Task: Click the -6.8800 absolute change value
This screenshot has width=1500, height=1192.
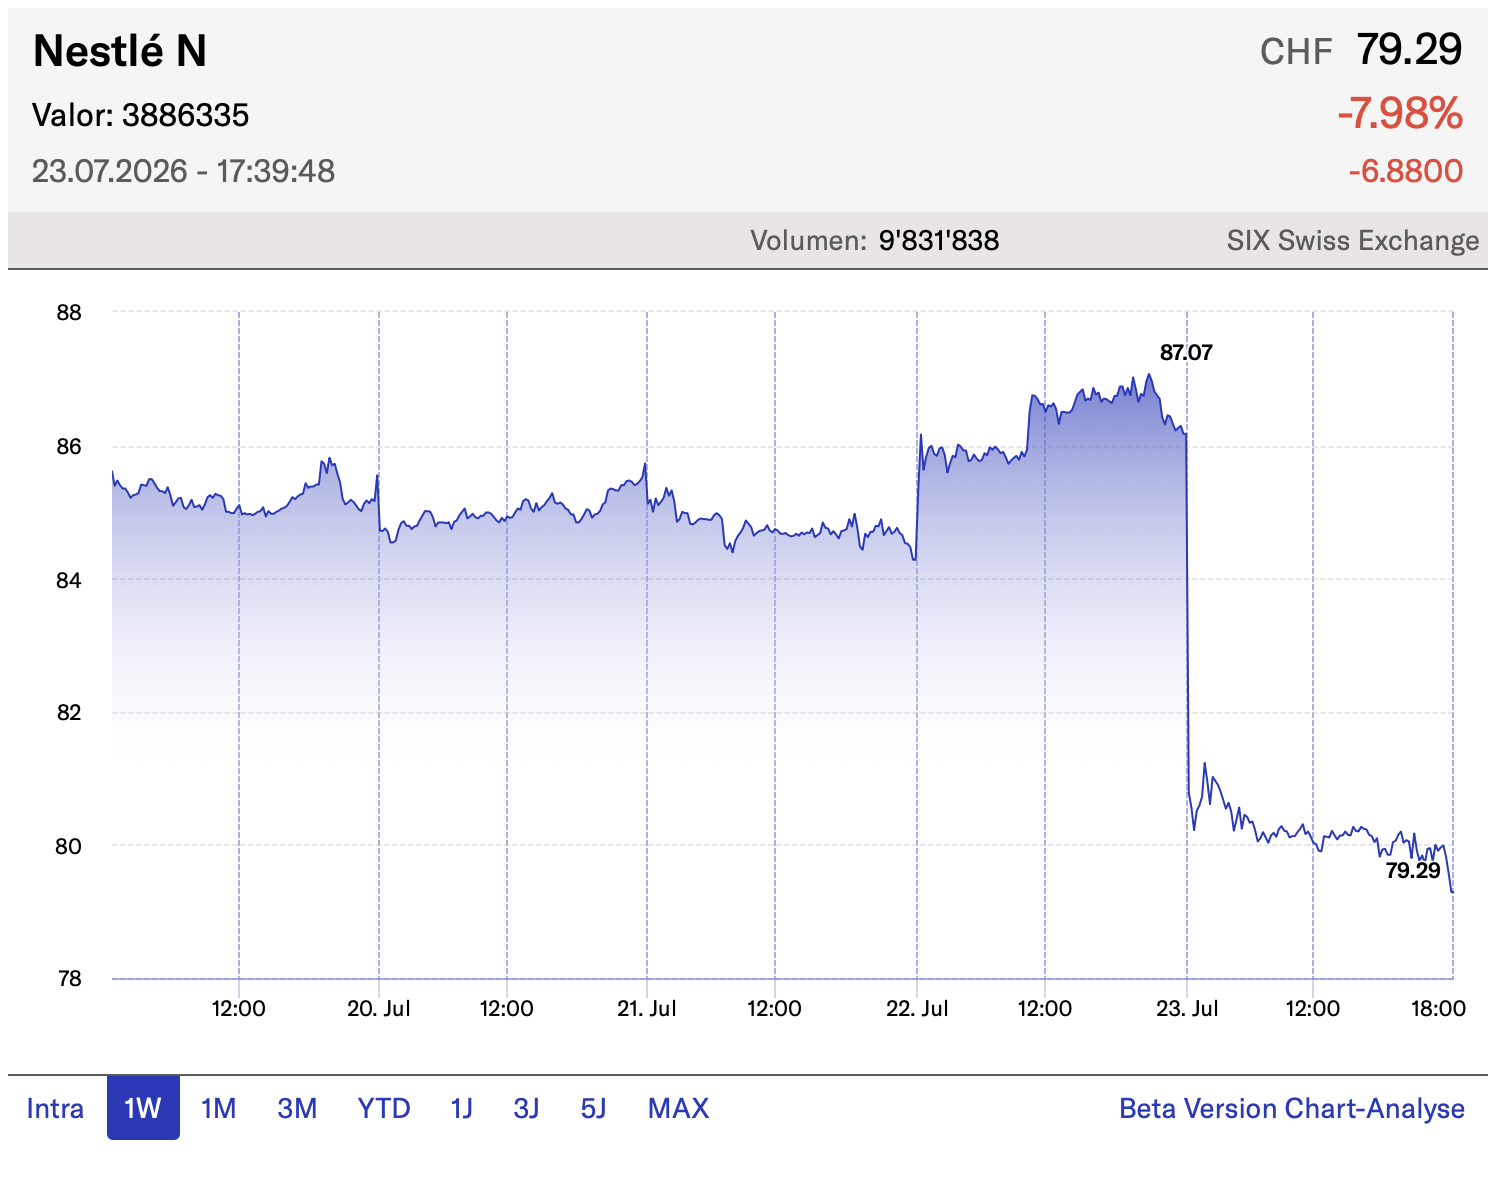Action: [1405, 171]
